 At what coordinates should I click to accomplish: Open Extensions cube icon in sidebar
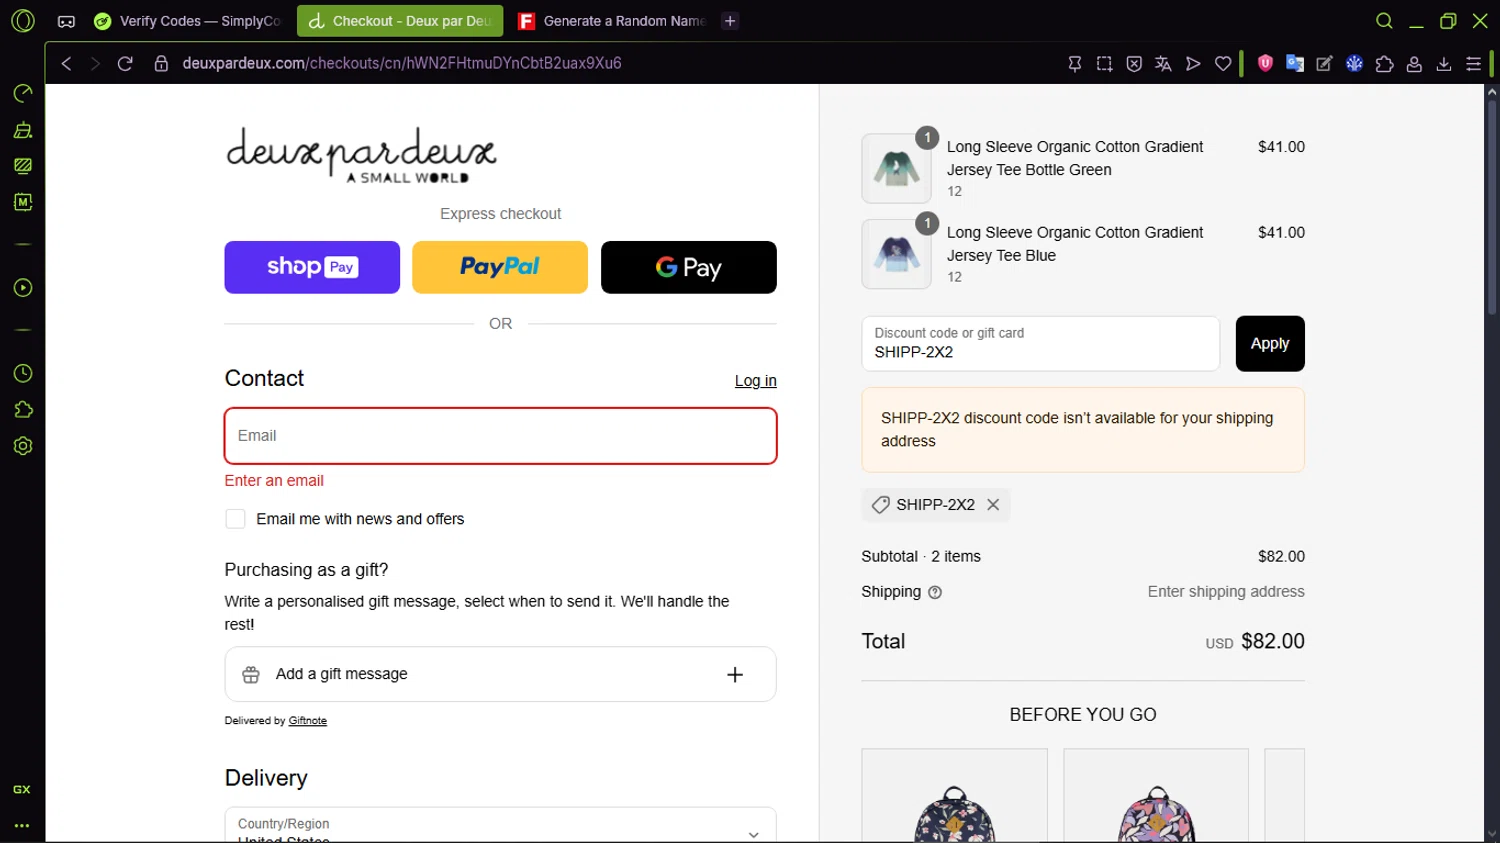pyautogui.click(x=22, y=410)
